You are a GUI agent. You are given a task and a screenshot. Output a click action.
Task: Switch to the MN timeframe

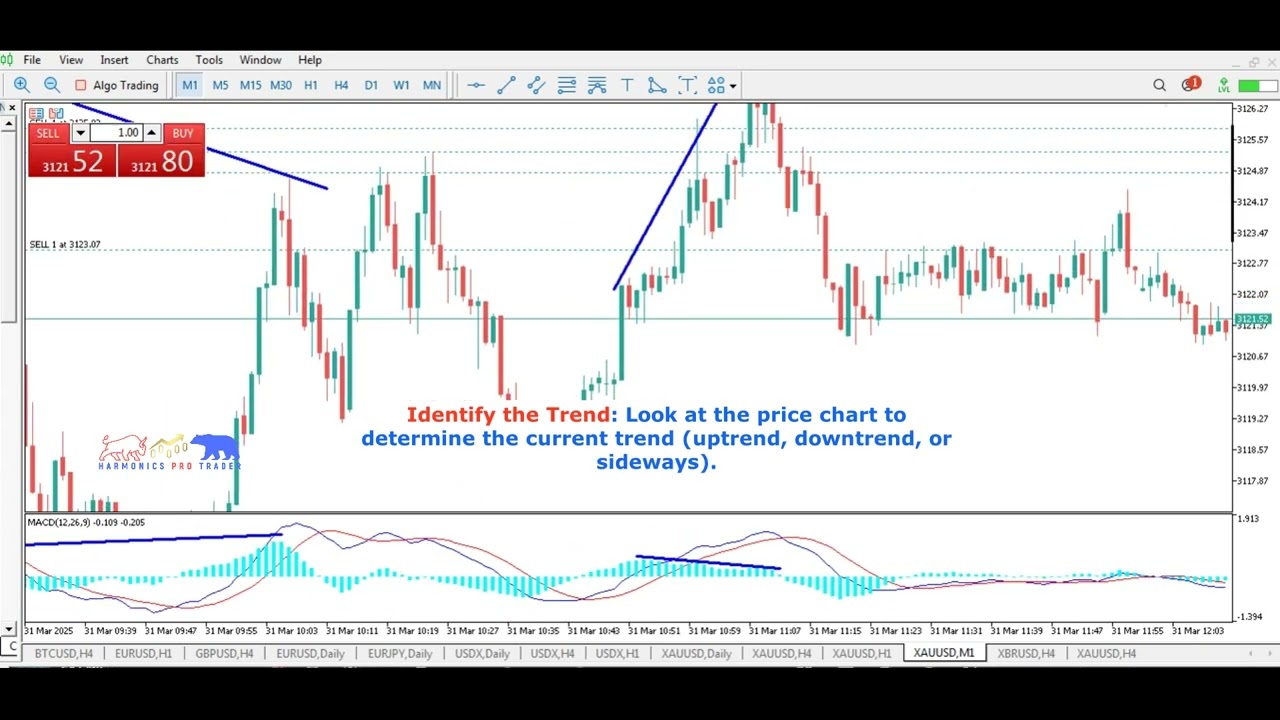click(x=432, y=86)
